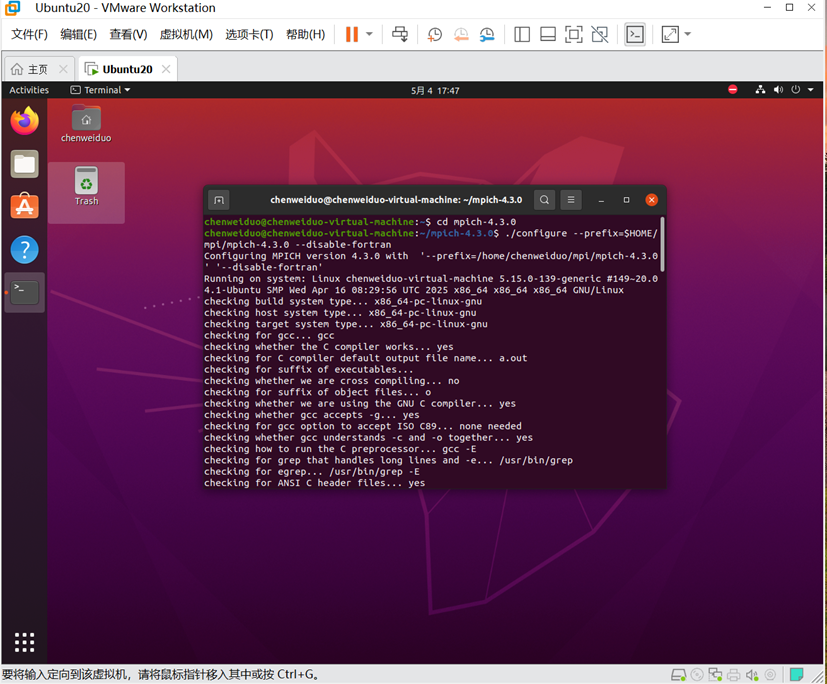Image resolution: width=827 pixels, height=684 pixels.
Task: Open Help from the dock
Action: 24,249
